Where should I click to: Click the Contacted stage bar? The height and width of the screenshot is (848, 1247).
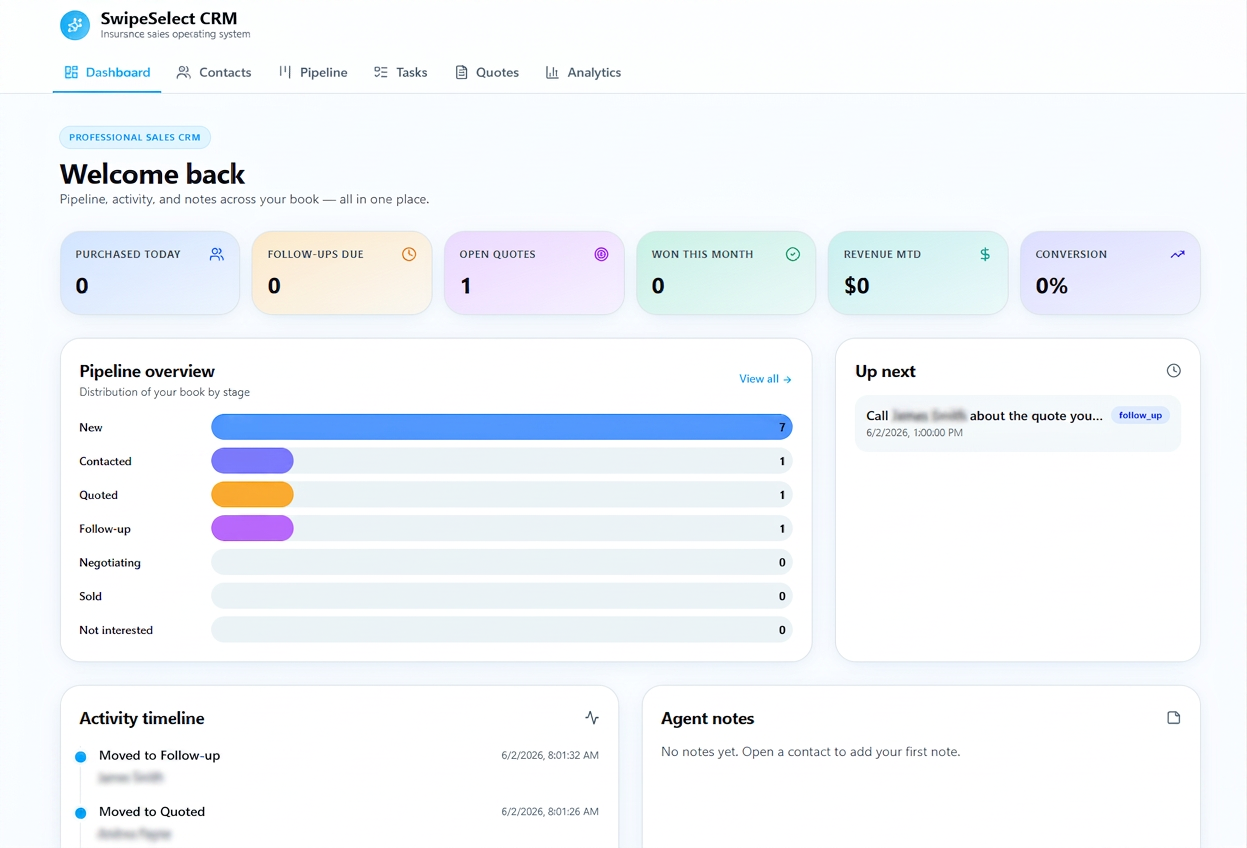click(x=502, y=461)
